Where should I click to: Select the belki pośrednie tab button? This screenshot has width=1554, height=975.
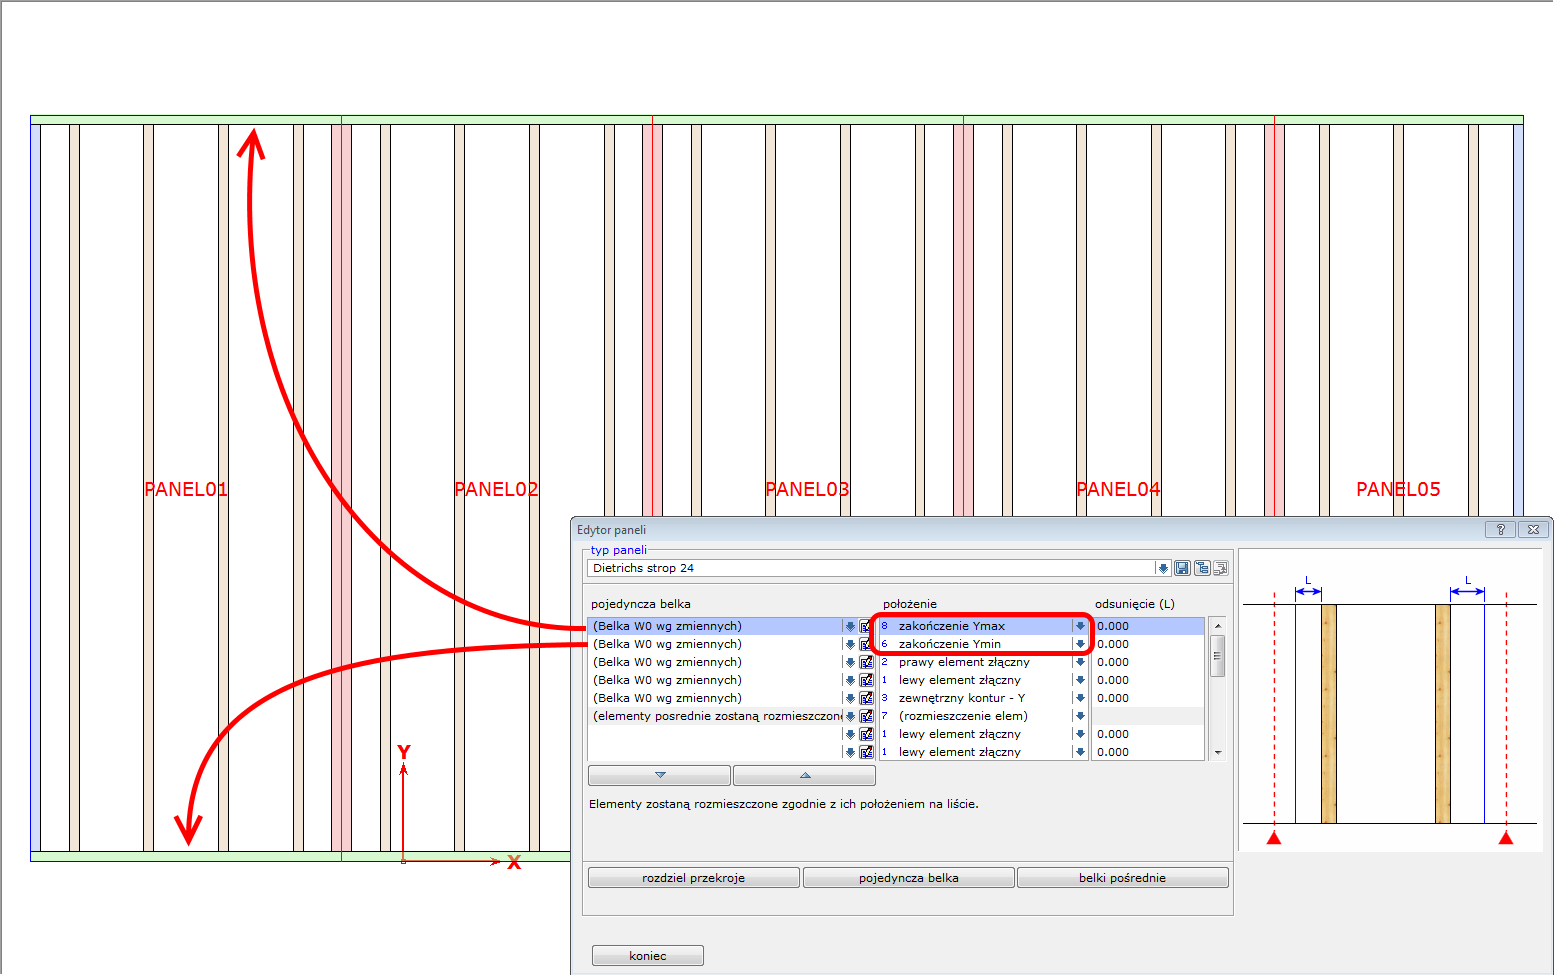[1122, 878]
